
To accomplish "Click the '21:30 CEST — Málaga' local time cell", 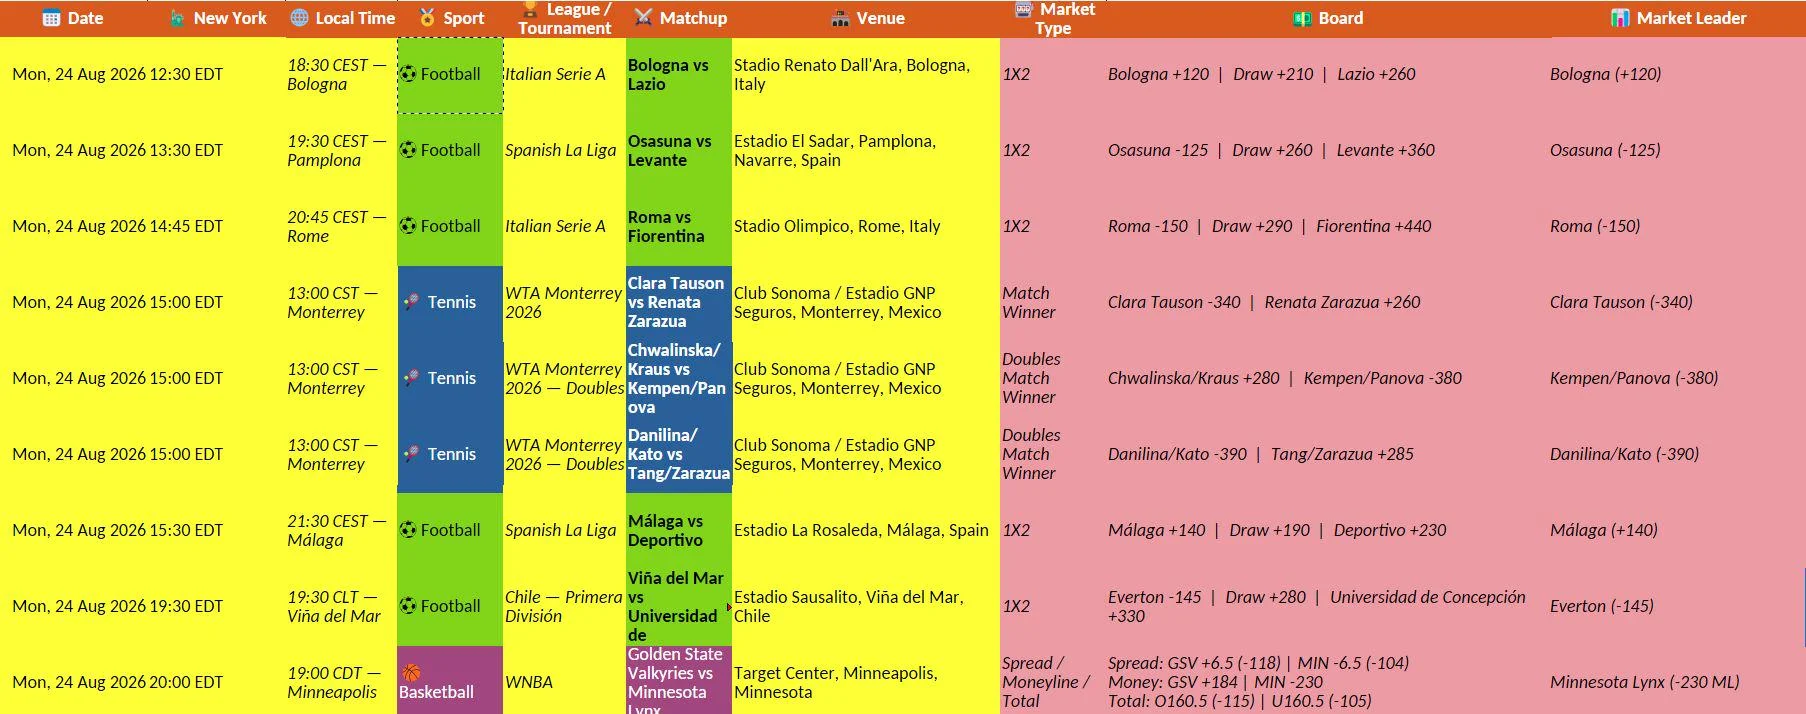I will coord(341,530).
